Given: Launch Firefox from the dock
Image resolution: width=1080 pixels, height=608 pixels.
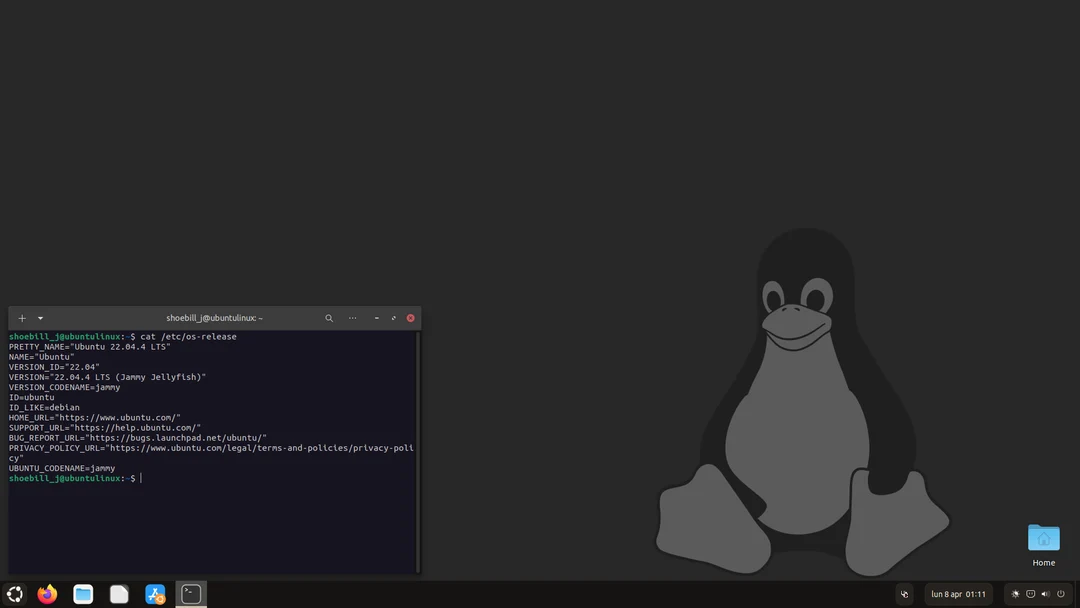Looking at the screenshot, I should 46,593.
